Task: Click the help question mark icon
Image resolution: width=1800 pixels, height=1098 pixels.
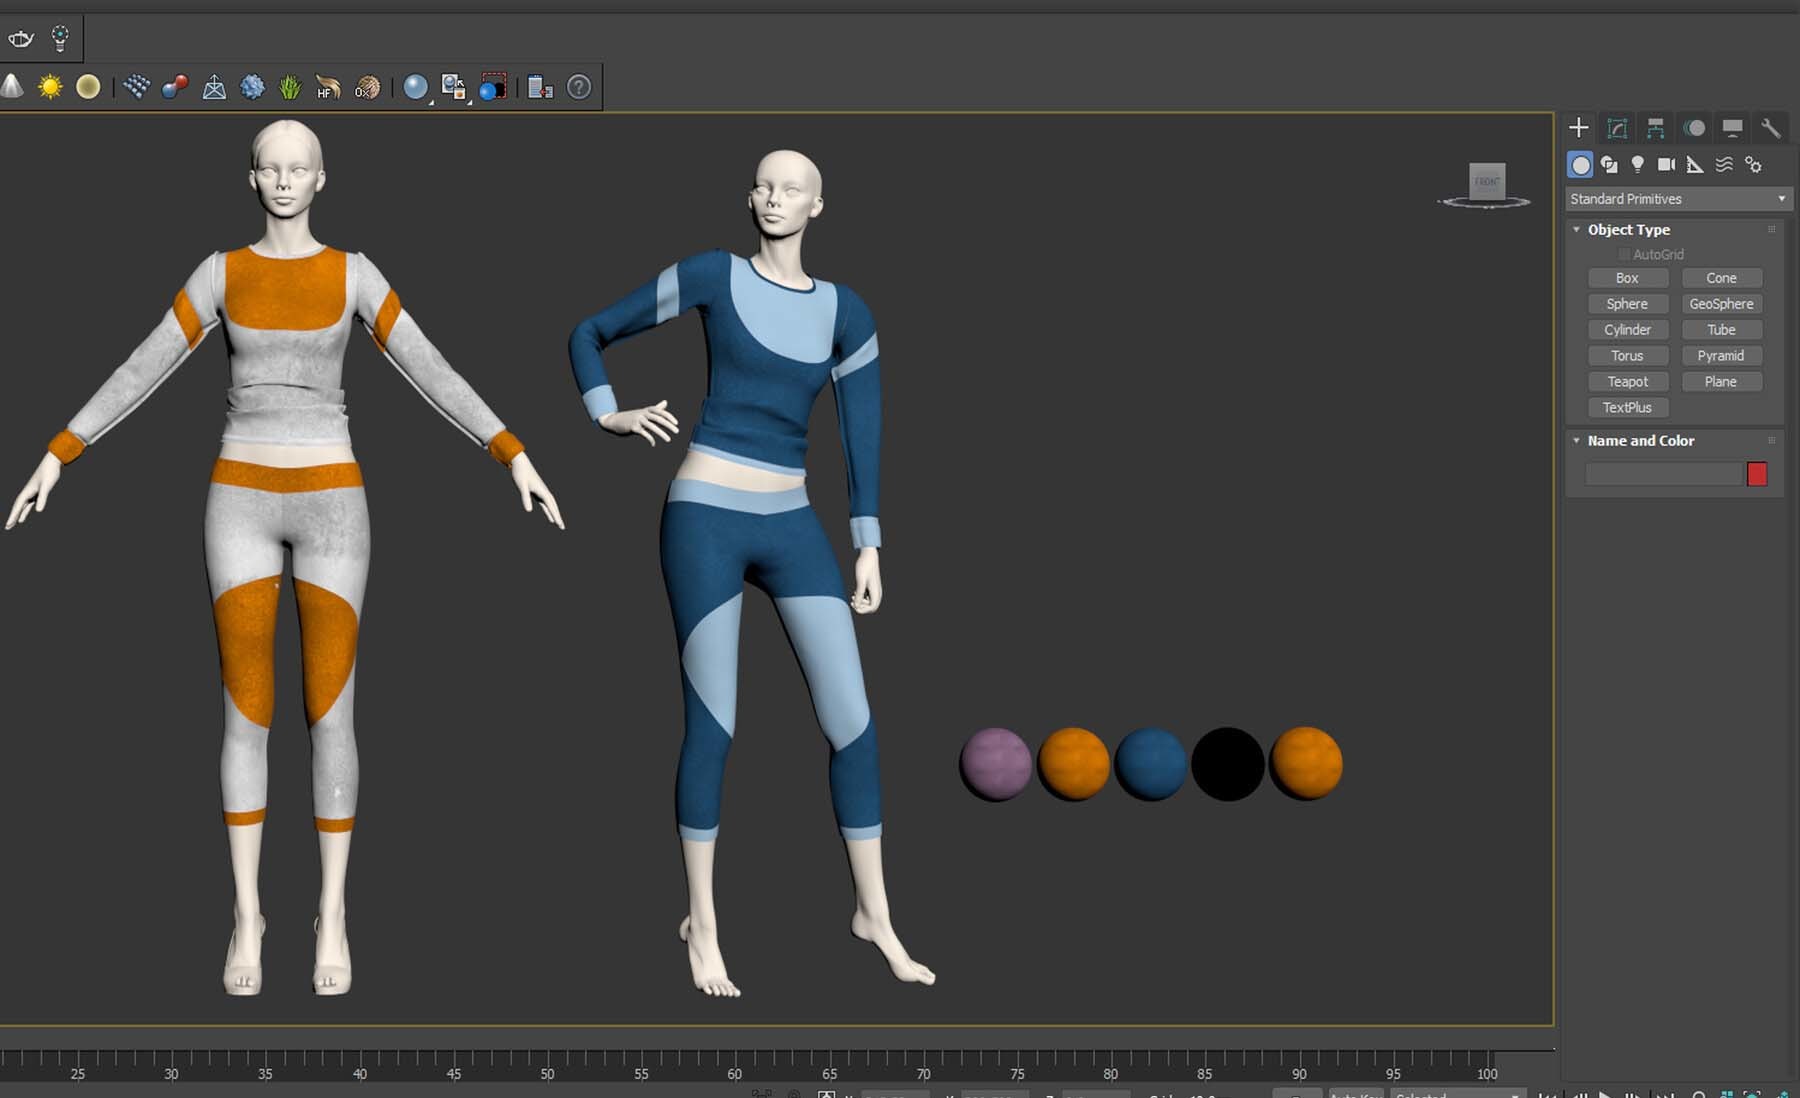Action: point(579,87)
